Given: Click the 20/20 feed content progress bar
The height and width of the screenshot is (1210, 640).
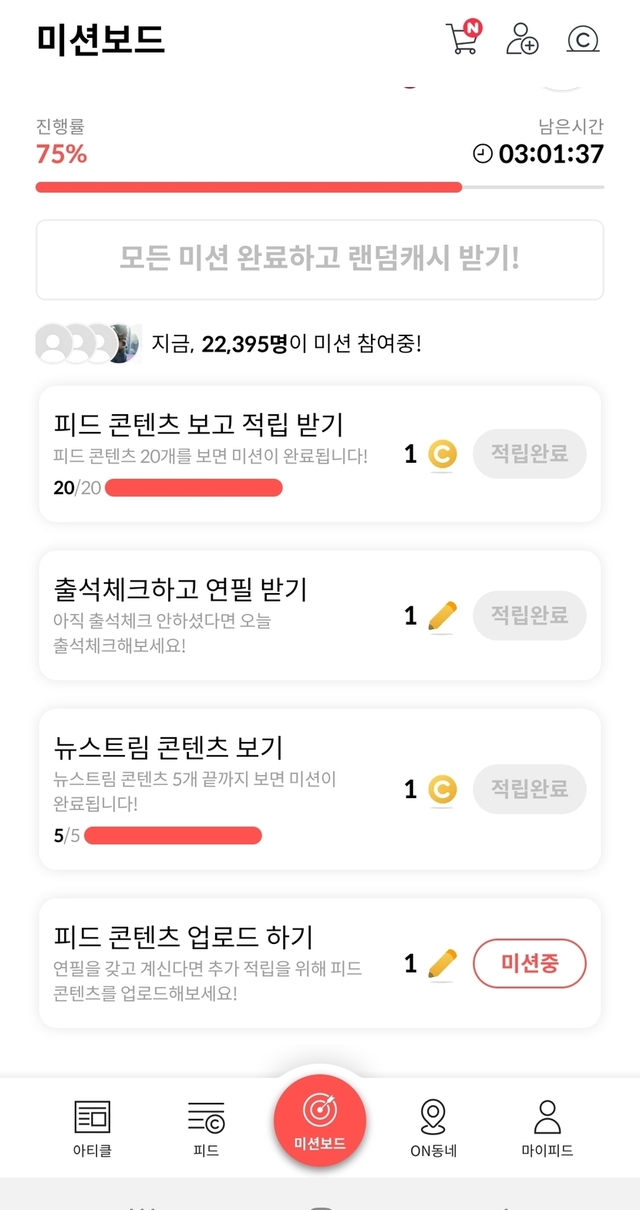Looking at the screenshot, I should tap(194, 488).
